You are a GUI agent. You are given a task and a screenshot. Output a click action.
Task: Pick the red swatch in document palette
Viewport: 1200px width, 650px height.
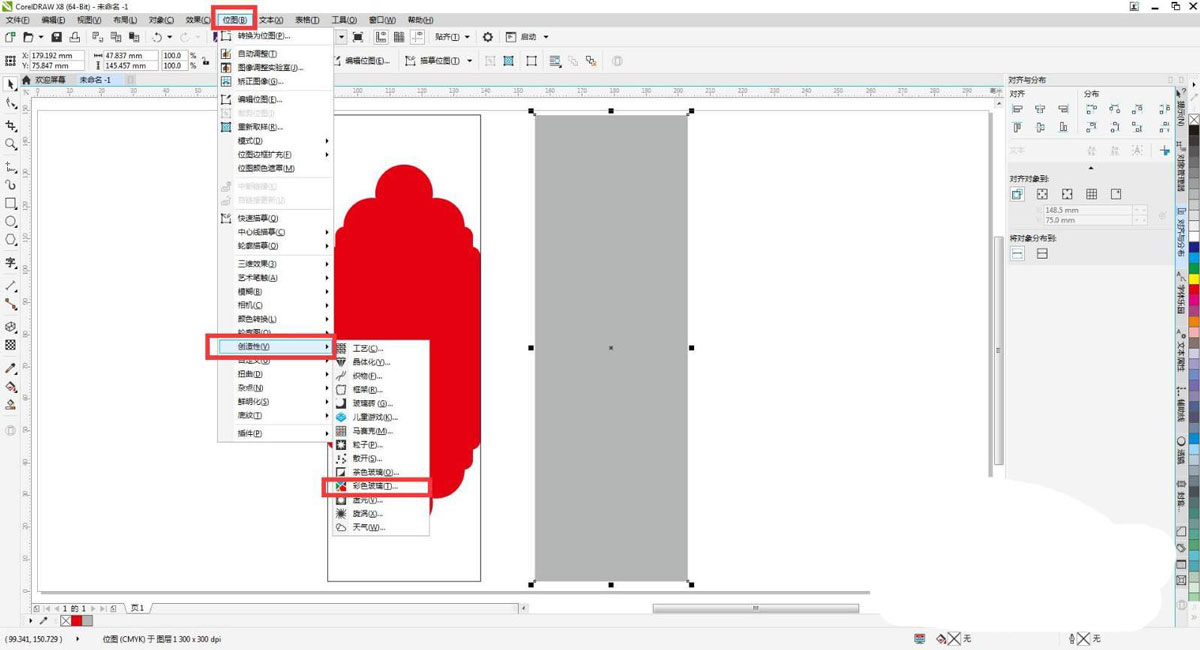point(76,621)
